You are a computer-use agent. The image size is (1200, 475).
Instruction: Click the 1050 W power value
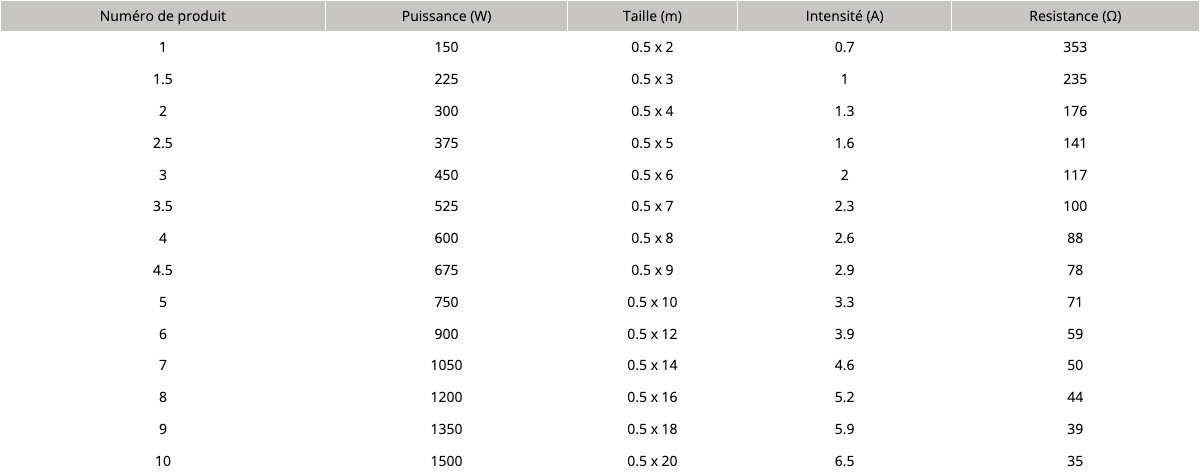446,365
